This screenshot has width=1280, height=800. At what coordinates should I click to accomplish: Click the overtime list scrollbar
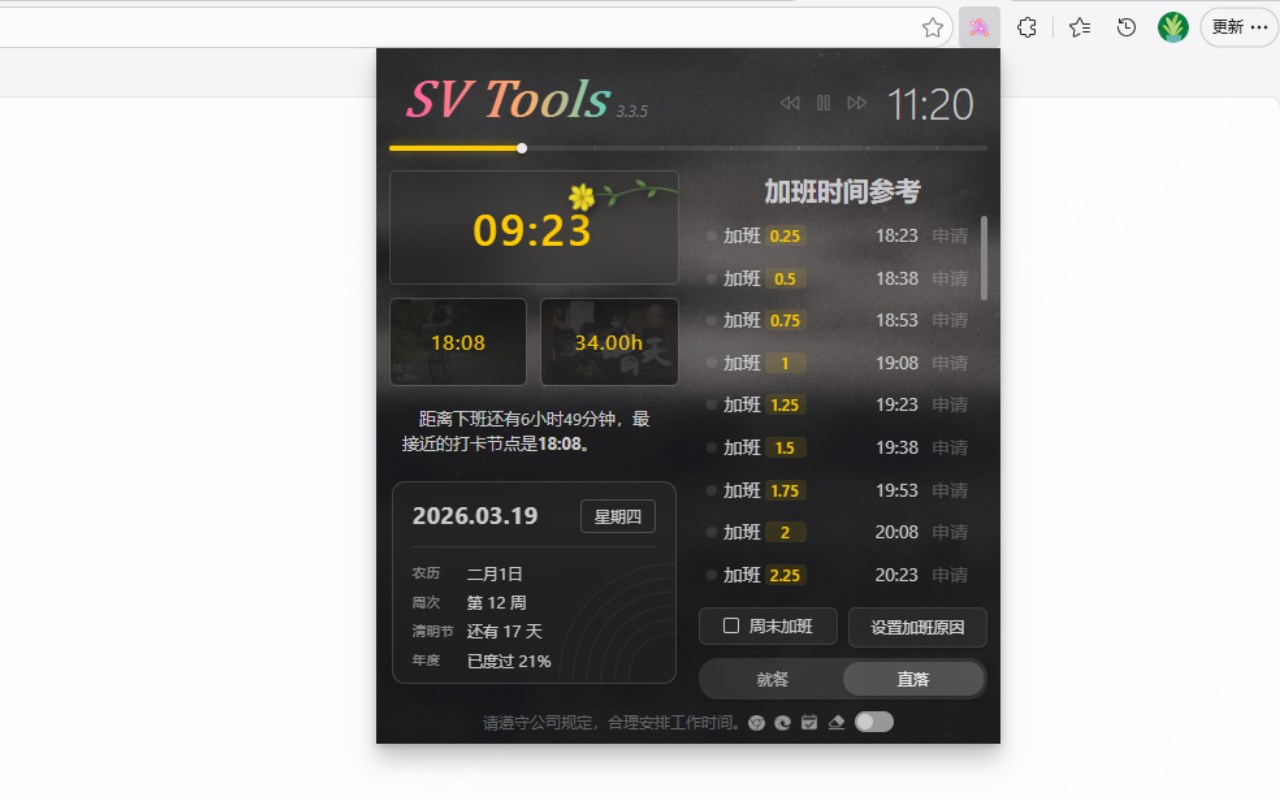click(x=984, y=258)
